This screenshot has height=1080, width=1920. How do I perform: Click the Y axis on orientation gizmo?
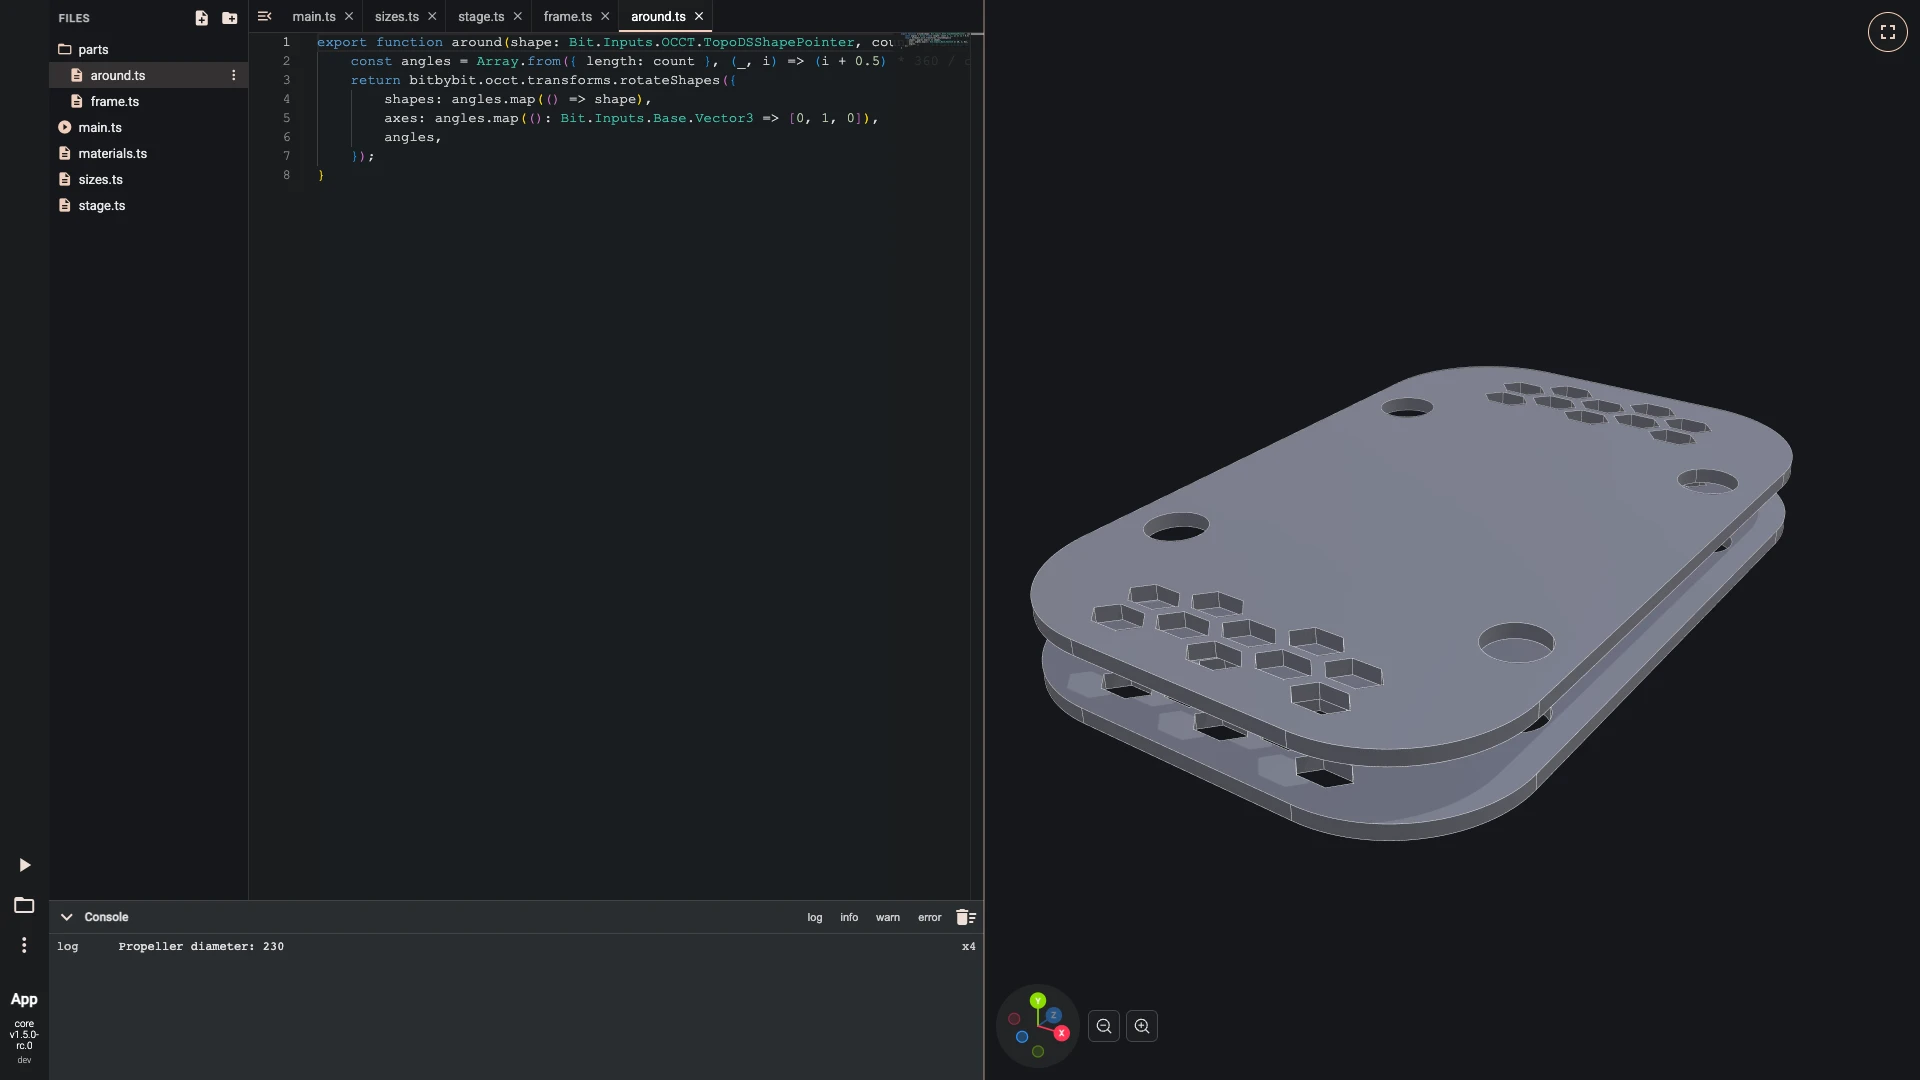click(1038, 1000)
